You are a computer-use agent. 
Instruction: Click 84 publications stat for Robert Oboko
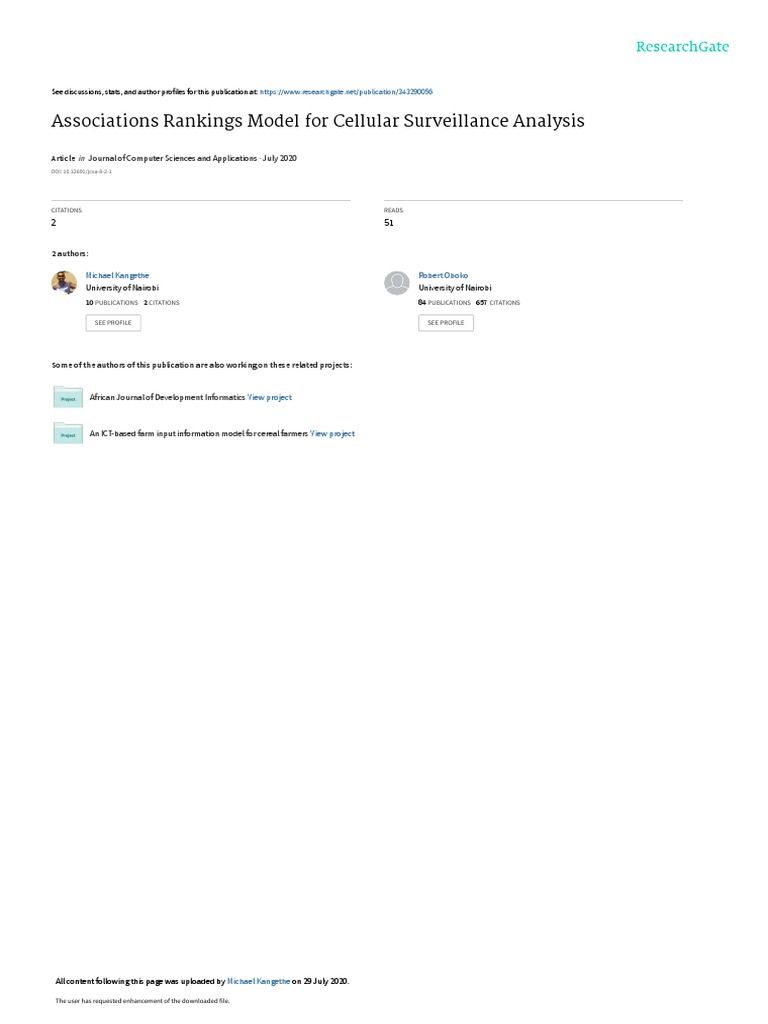tap(444, 303)
